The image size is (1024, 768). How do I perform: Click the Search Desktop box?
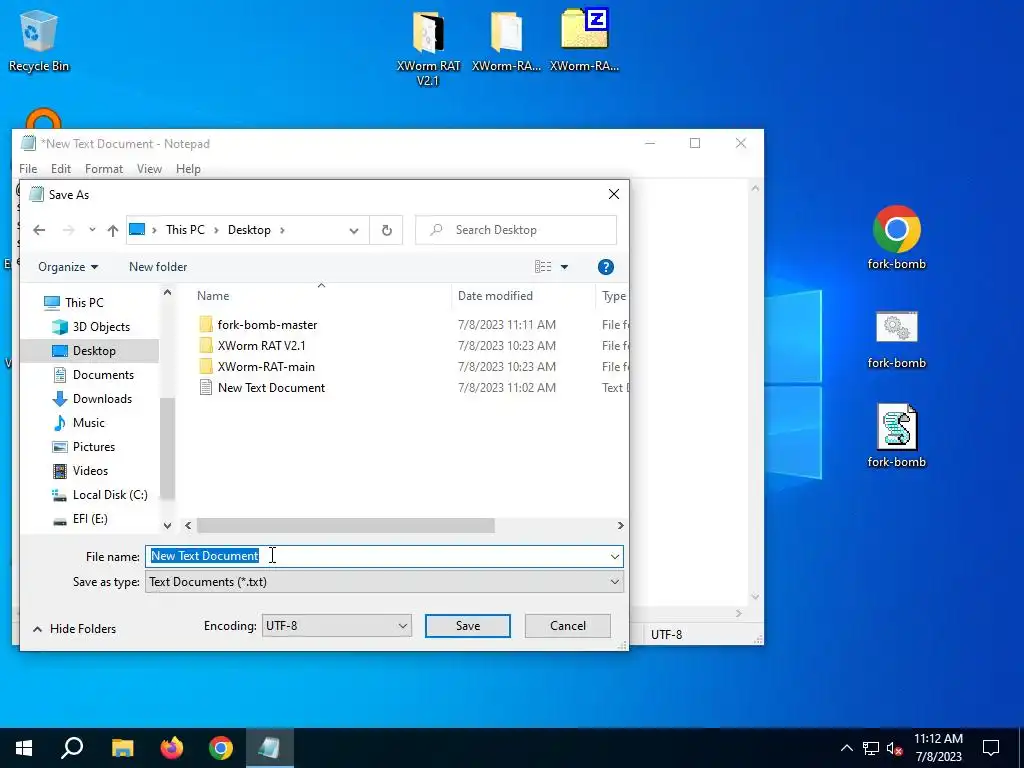(x=516, y=230)
